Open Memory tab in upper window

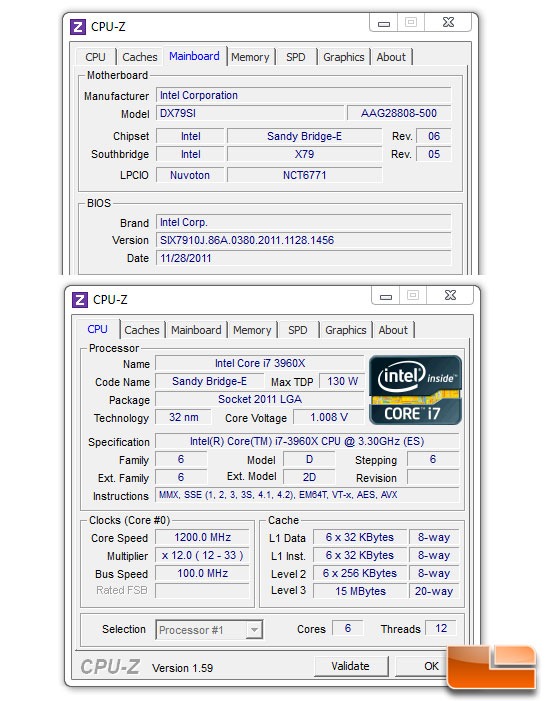tap(250, 57)
